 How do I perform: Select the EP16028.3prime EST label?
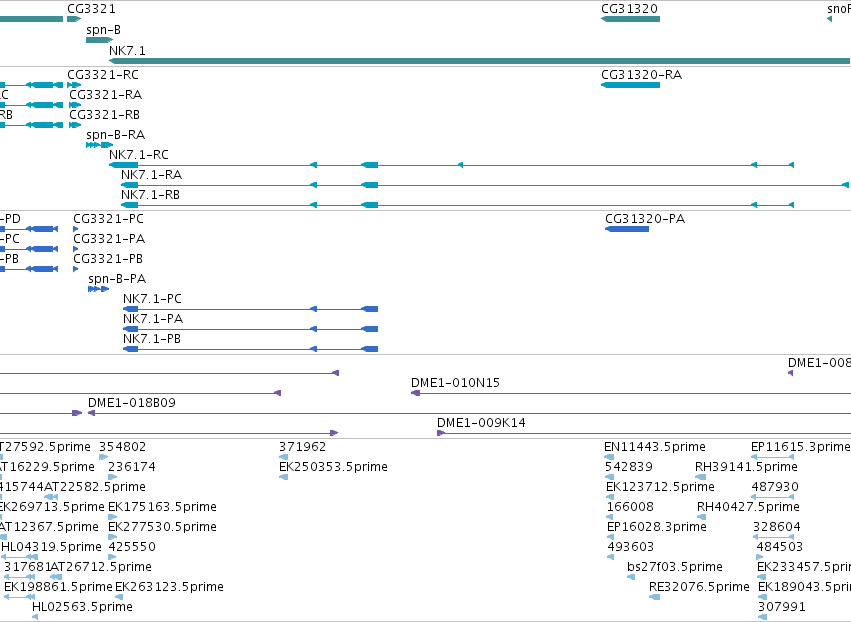[x=657, y=526]
